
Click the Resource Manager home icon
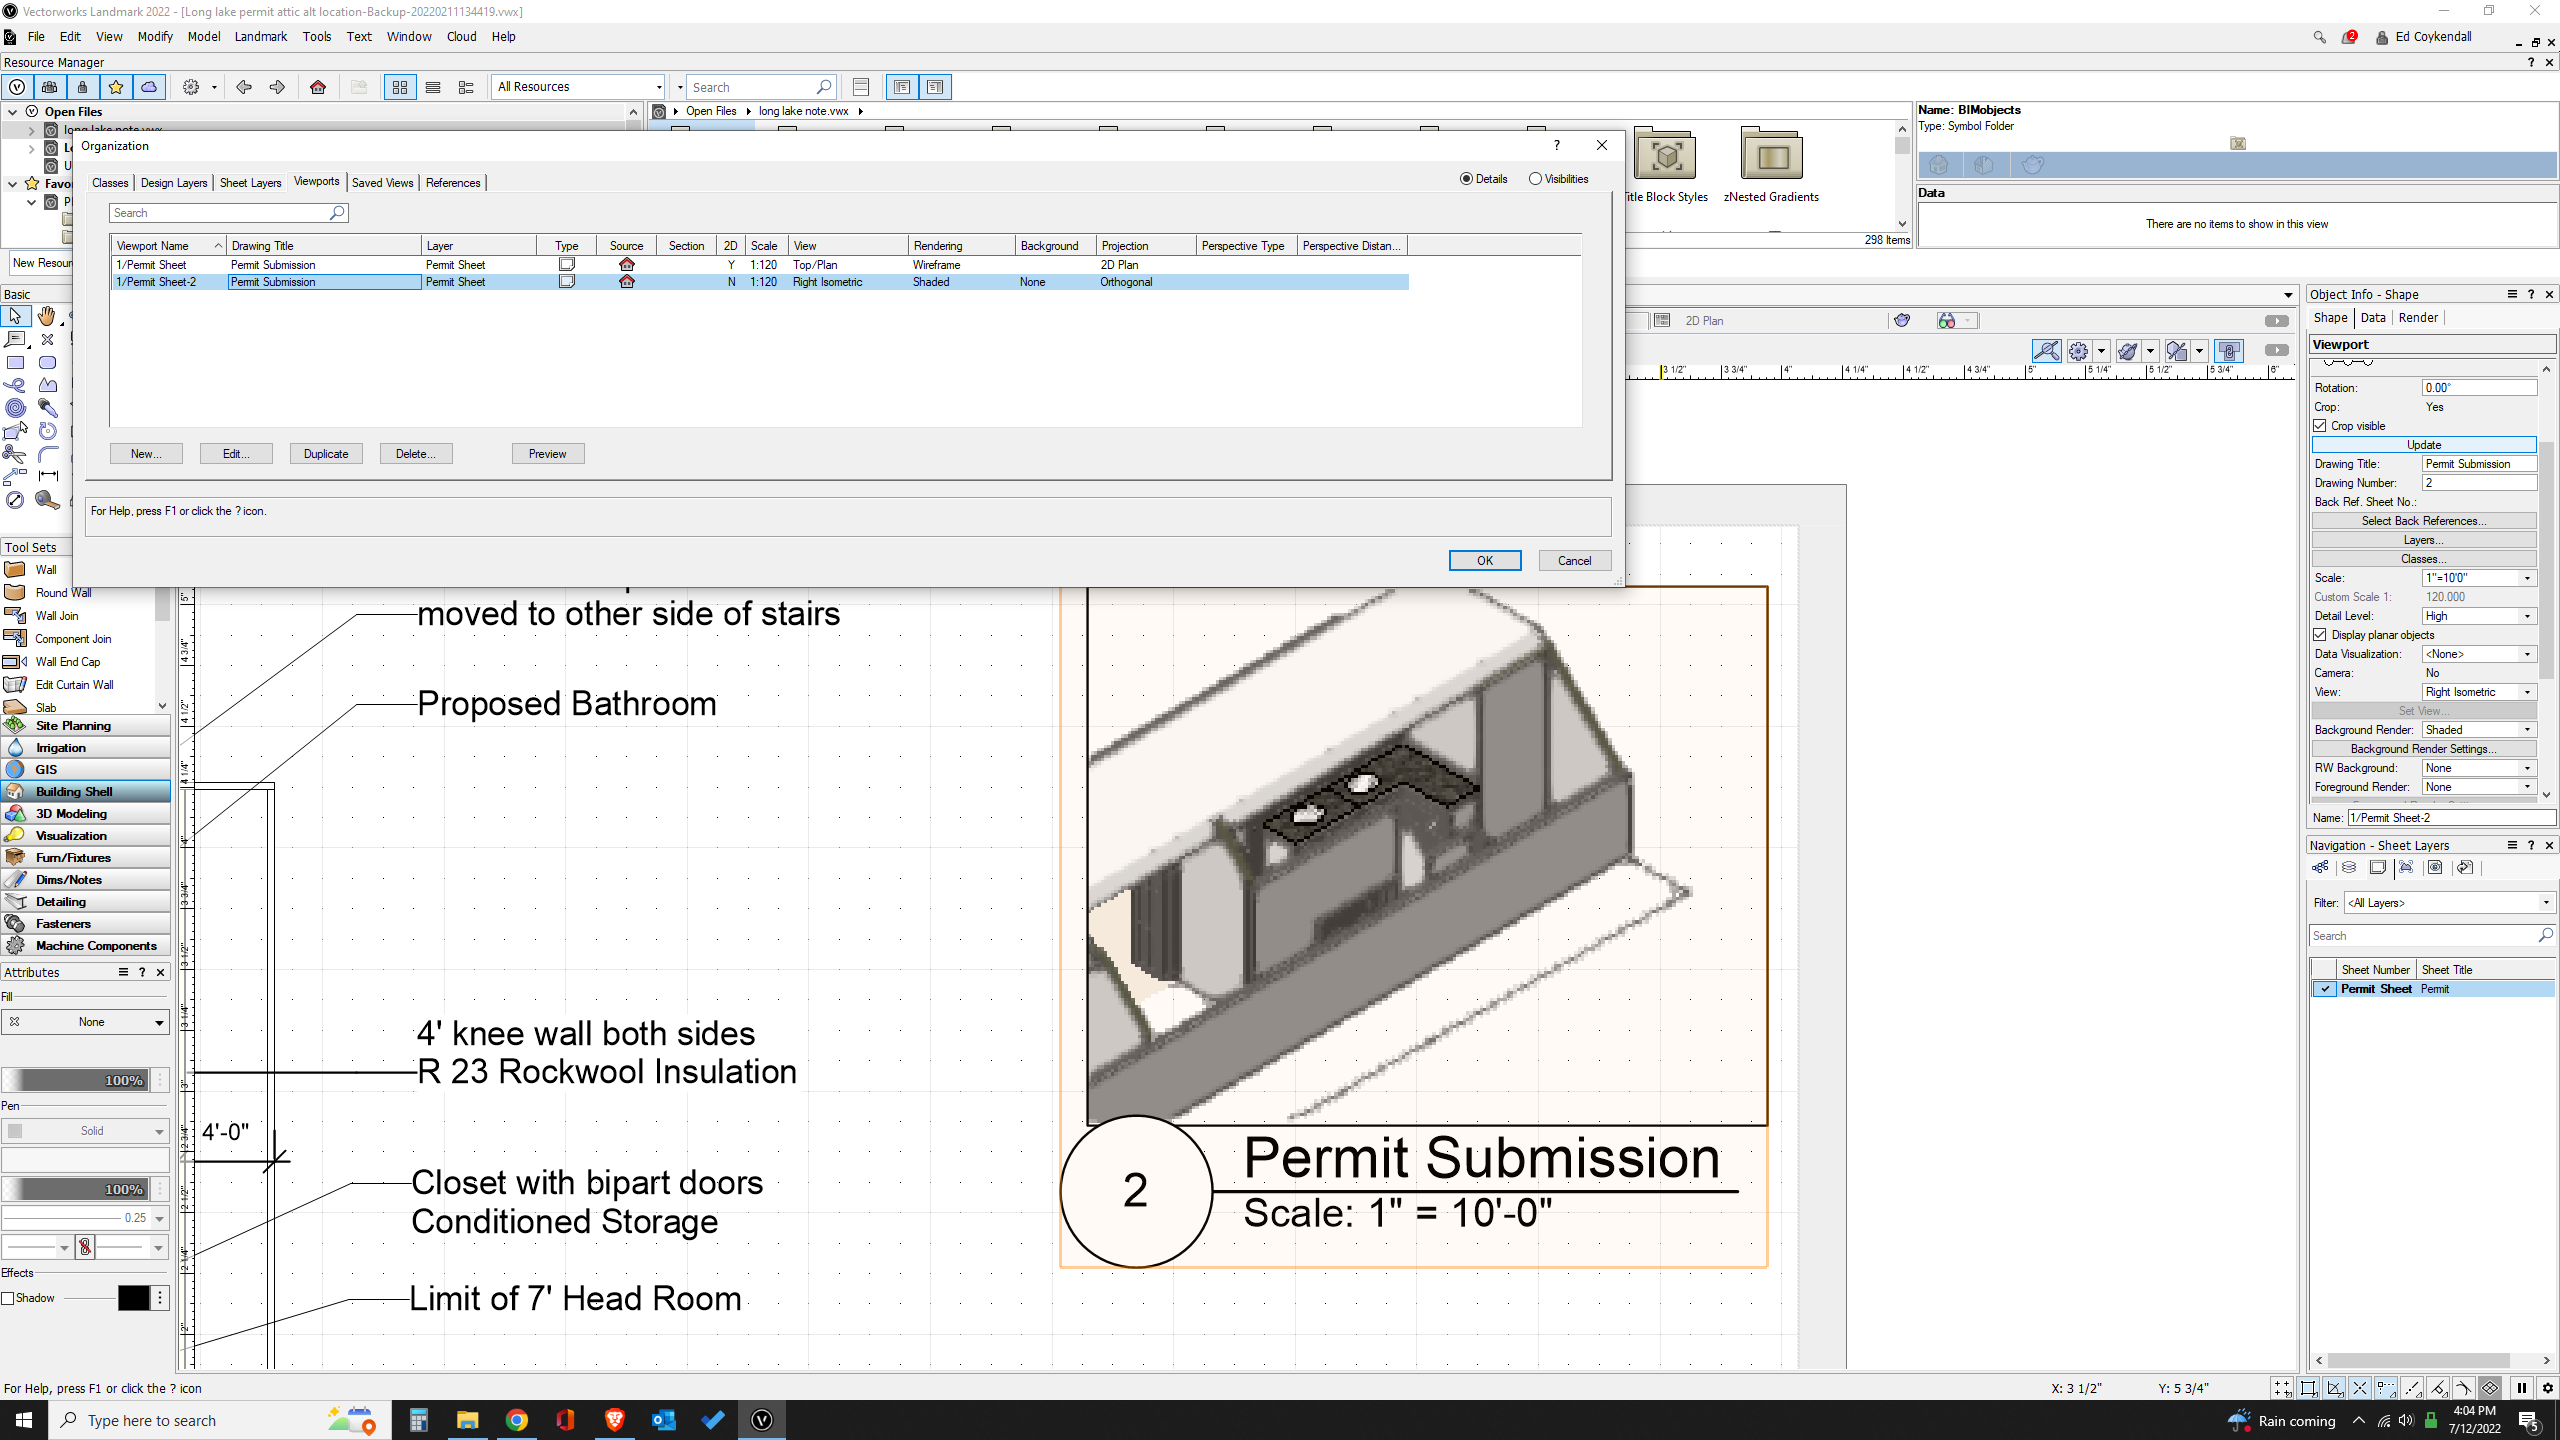coord(318,87)
